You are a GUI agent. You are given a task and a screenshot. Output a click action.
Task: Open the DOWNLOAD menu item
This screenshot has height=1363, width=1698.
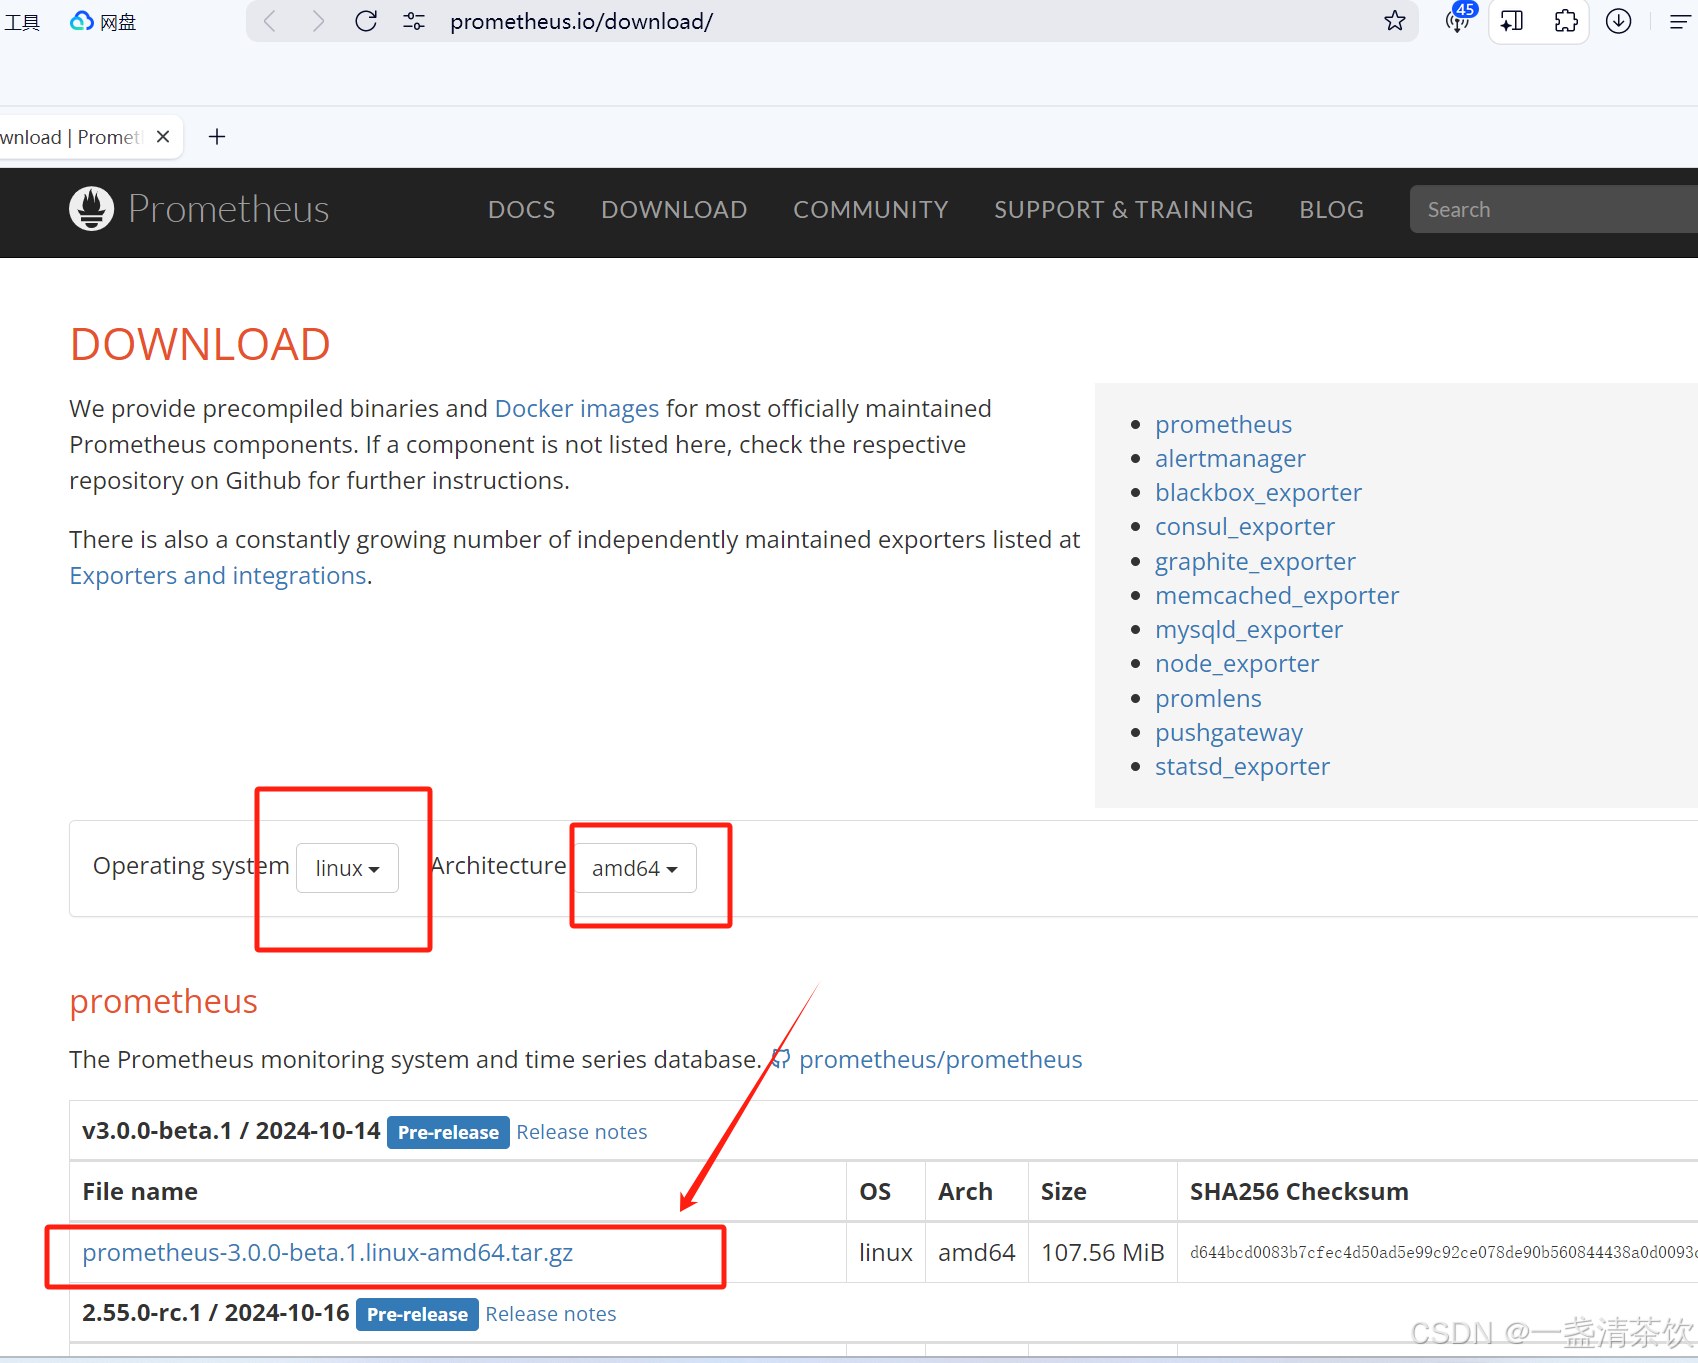674,210
